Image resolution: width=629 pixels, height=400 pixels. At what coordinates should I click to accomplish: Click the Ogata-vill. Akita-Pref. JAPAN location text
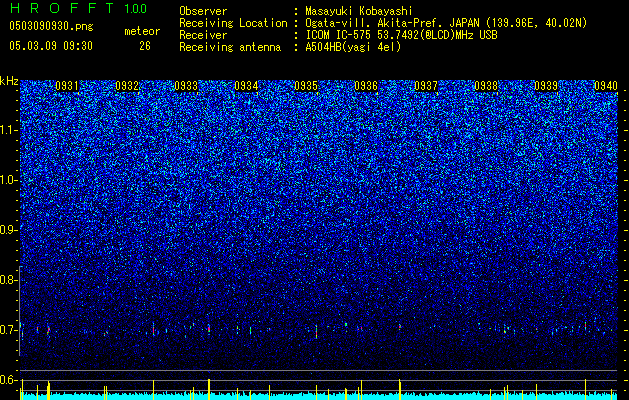click(x=446, y=23)
